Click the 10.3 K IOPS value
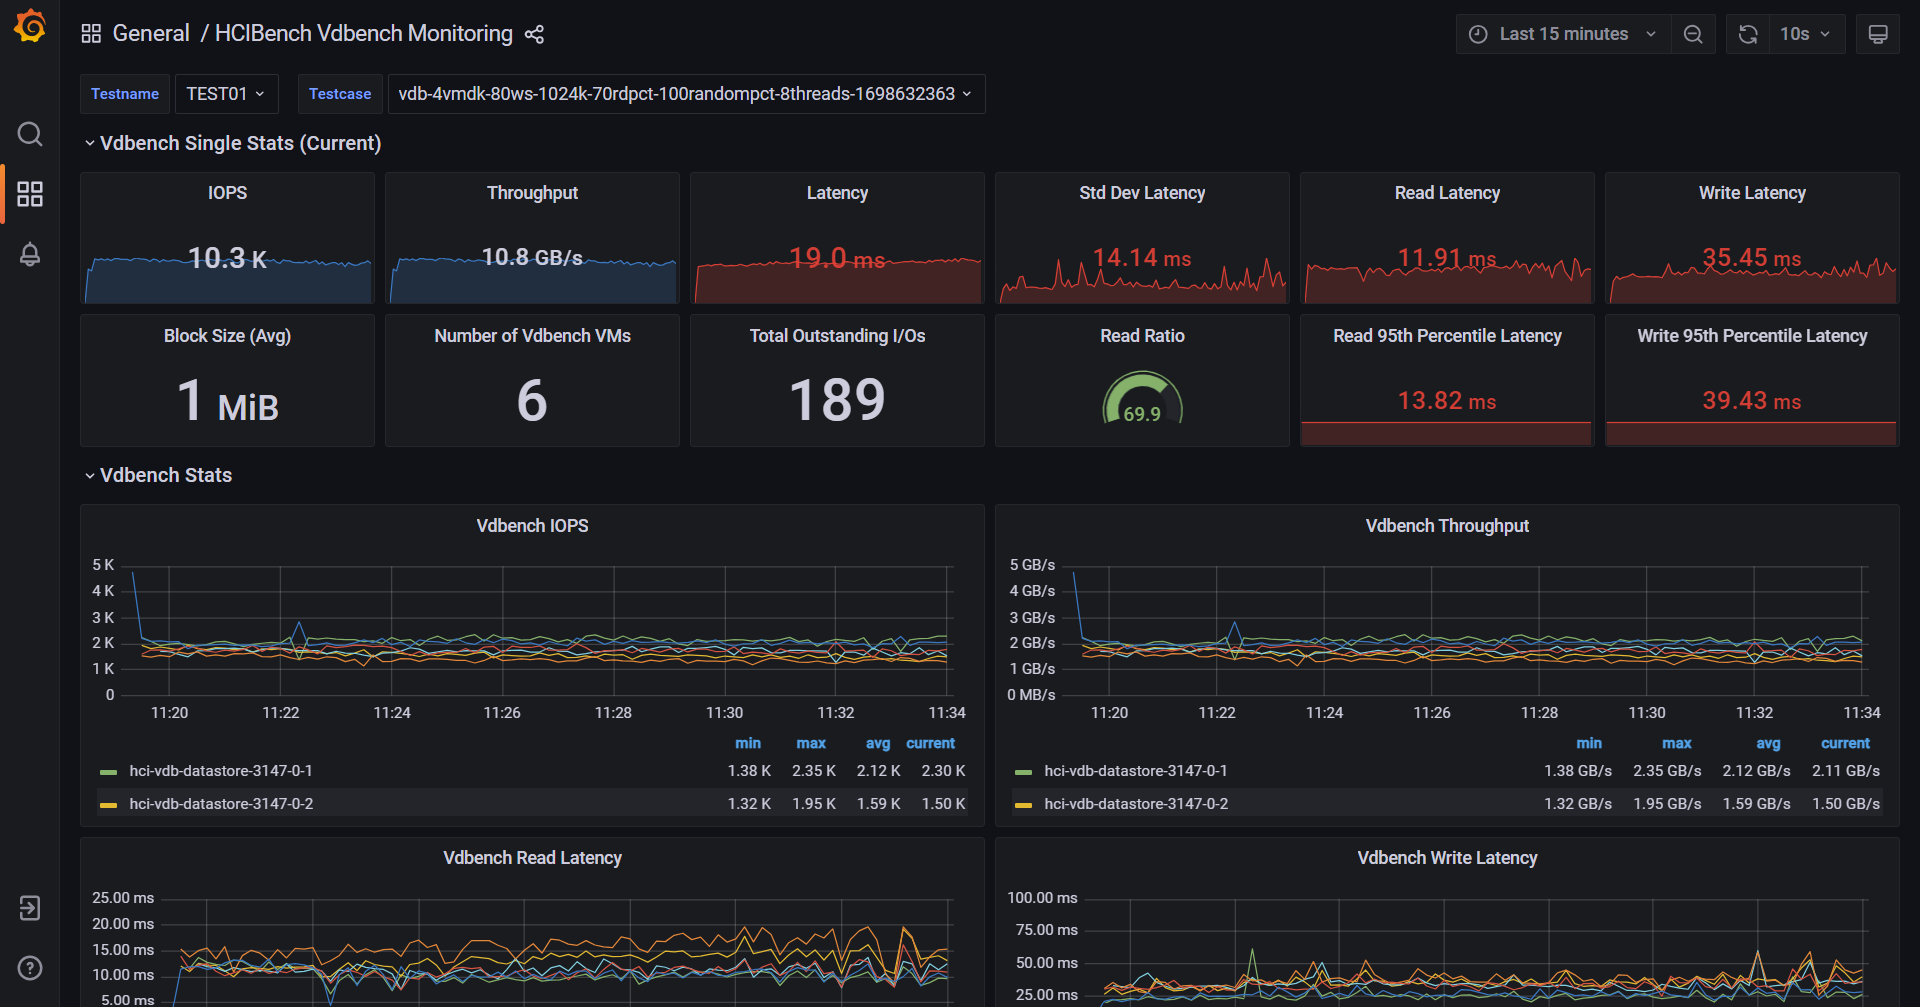1920x1007 pixels. click(228, 258)
